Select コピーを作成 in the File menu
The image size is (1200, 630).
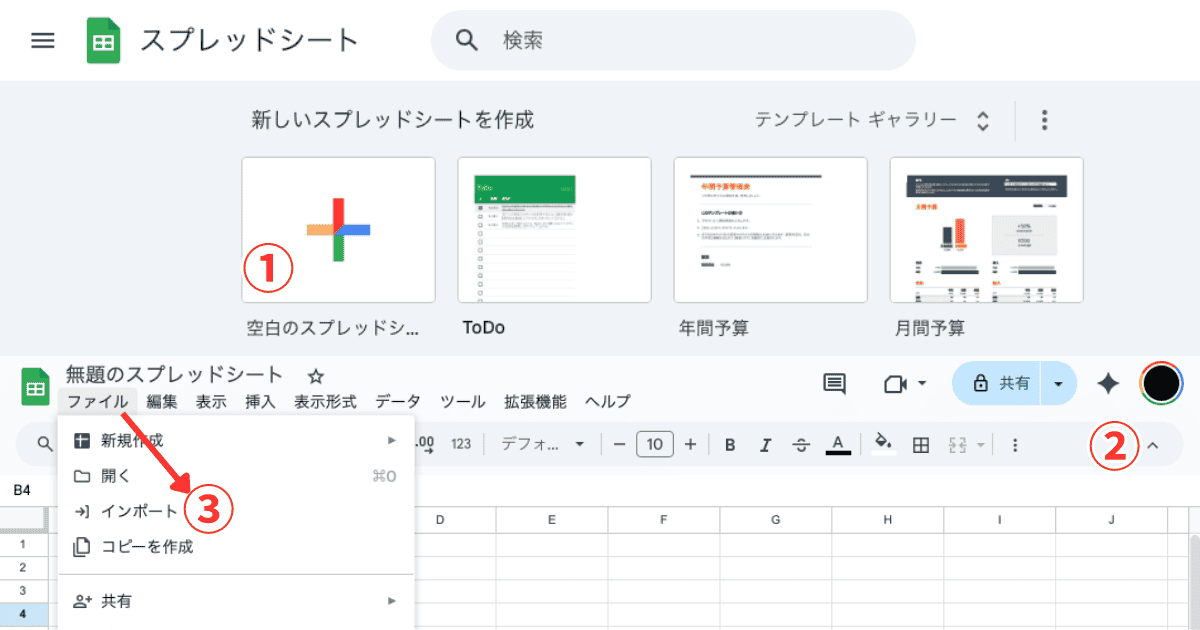pos(236,547)
